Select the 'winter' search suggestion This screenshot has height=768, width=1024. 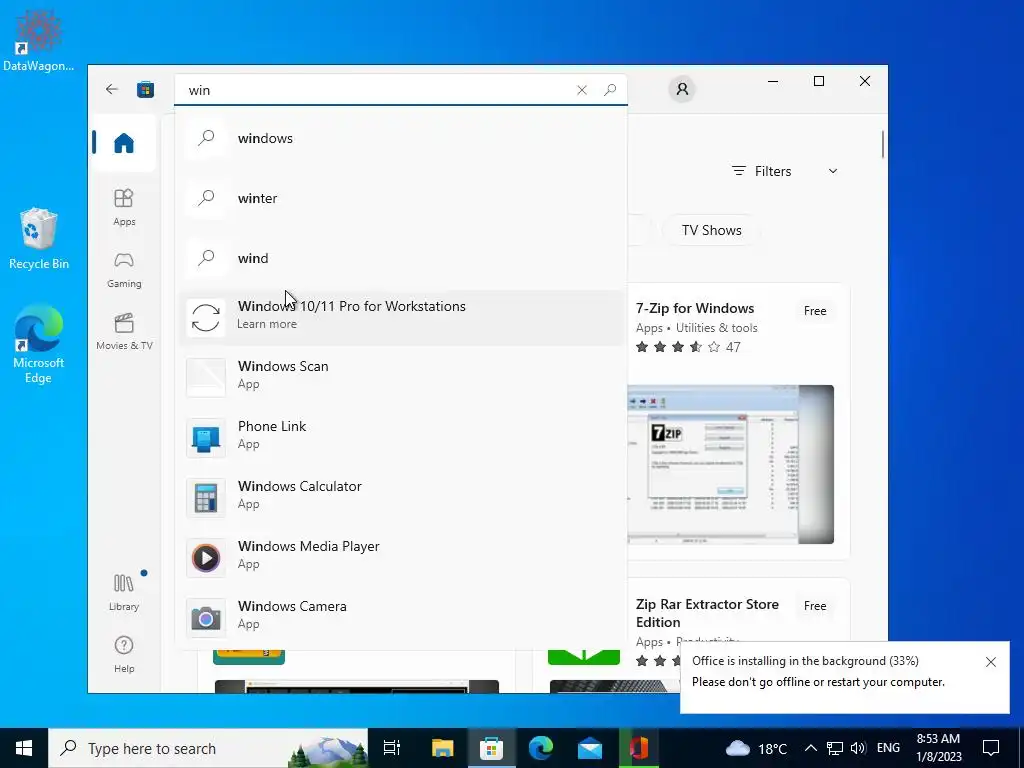(x=401, y=199)
